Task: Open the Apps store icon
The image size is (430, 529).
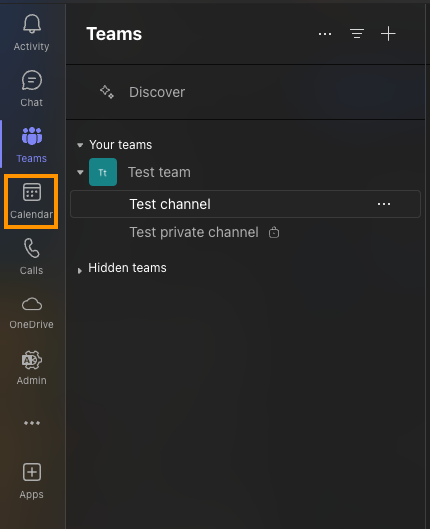Action: tap(32, 472)
